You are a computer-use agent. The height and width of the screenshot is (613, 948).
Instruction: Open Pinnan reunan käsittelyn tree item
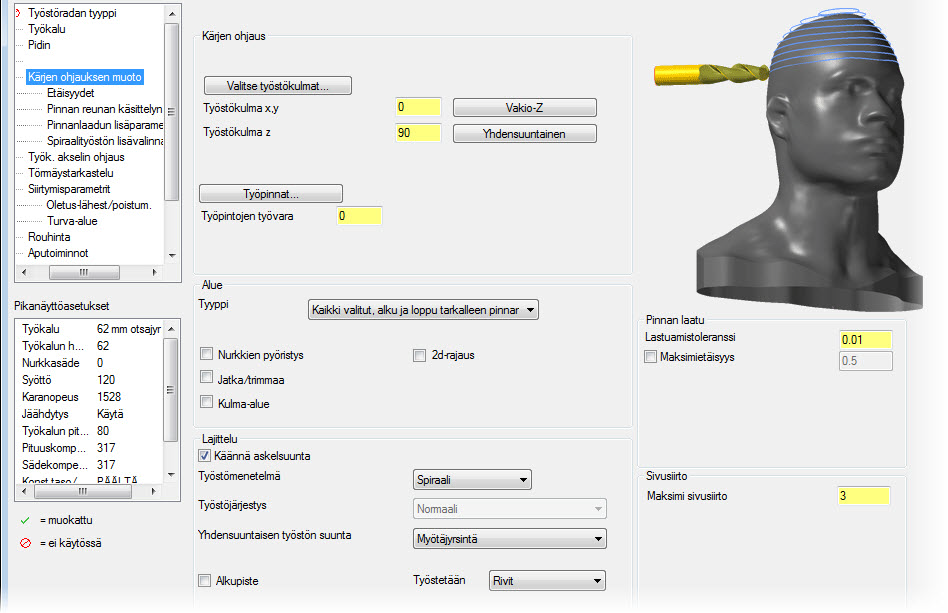click(x=105, y=109)
